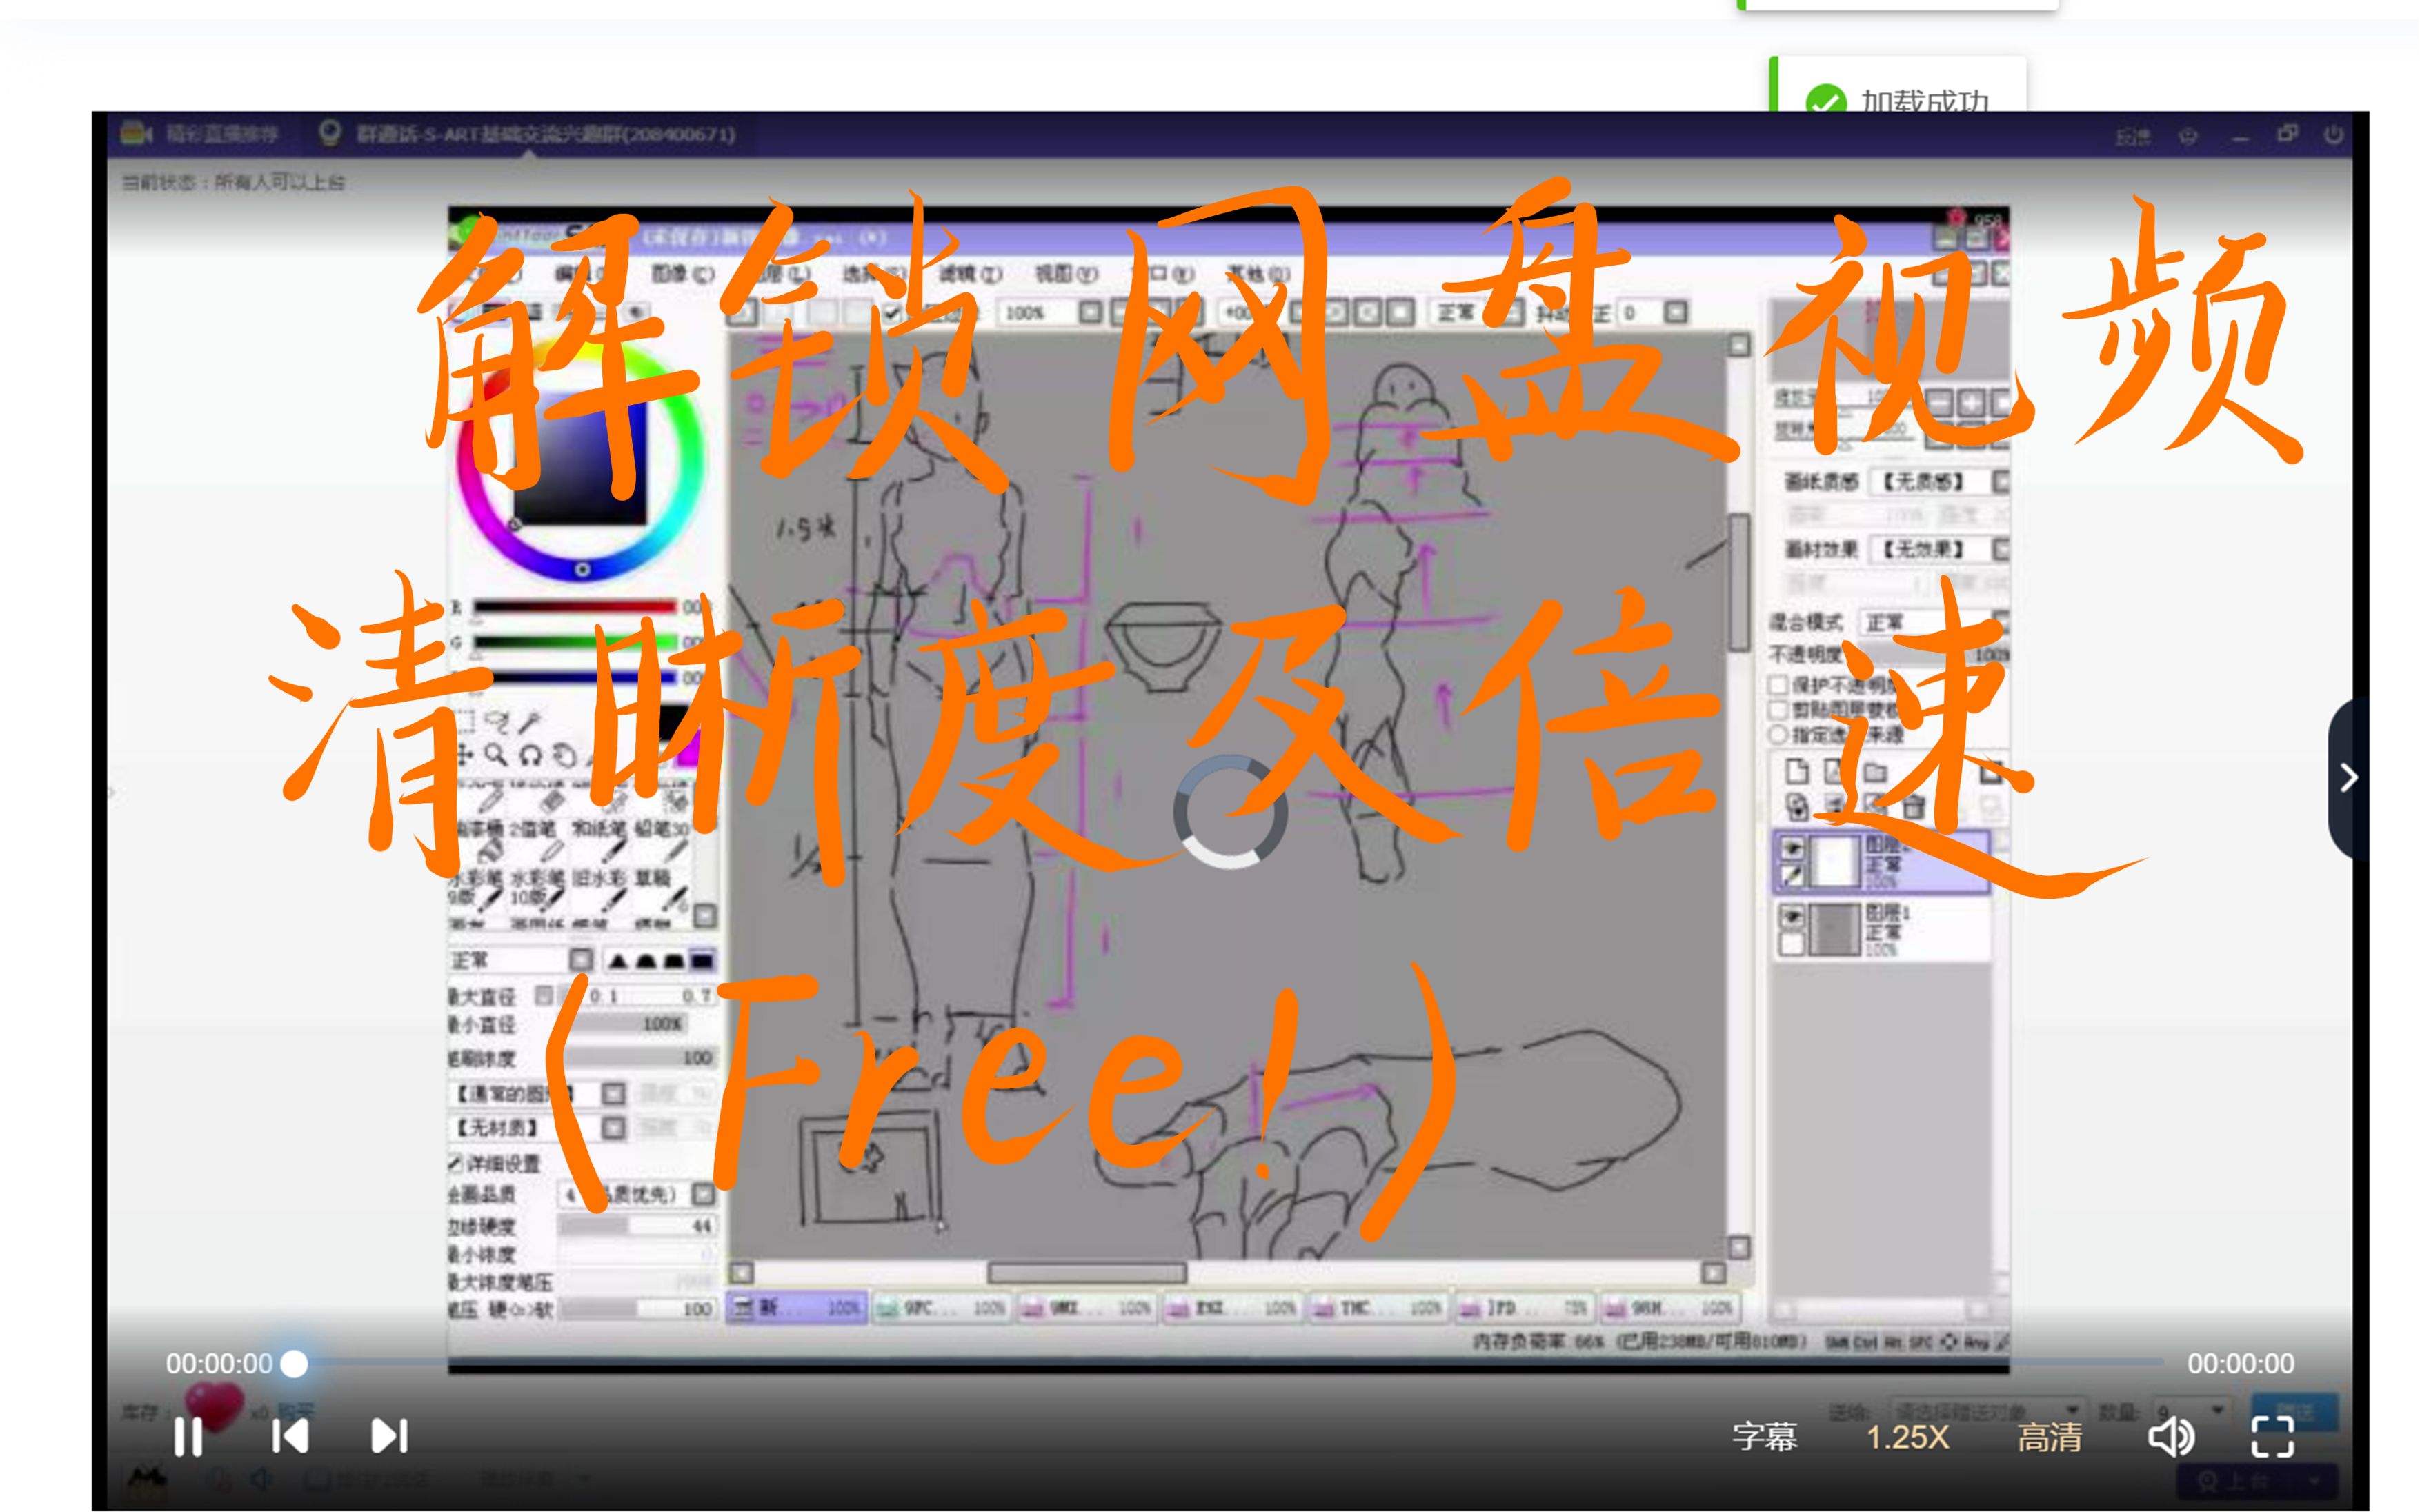Toggle 详细设置 checkbox in brush settings
This screenshot has width=2420, height=1512.
click(456, 1163)
